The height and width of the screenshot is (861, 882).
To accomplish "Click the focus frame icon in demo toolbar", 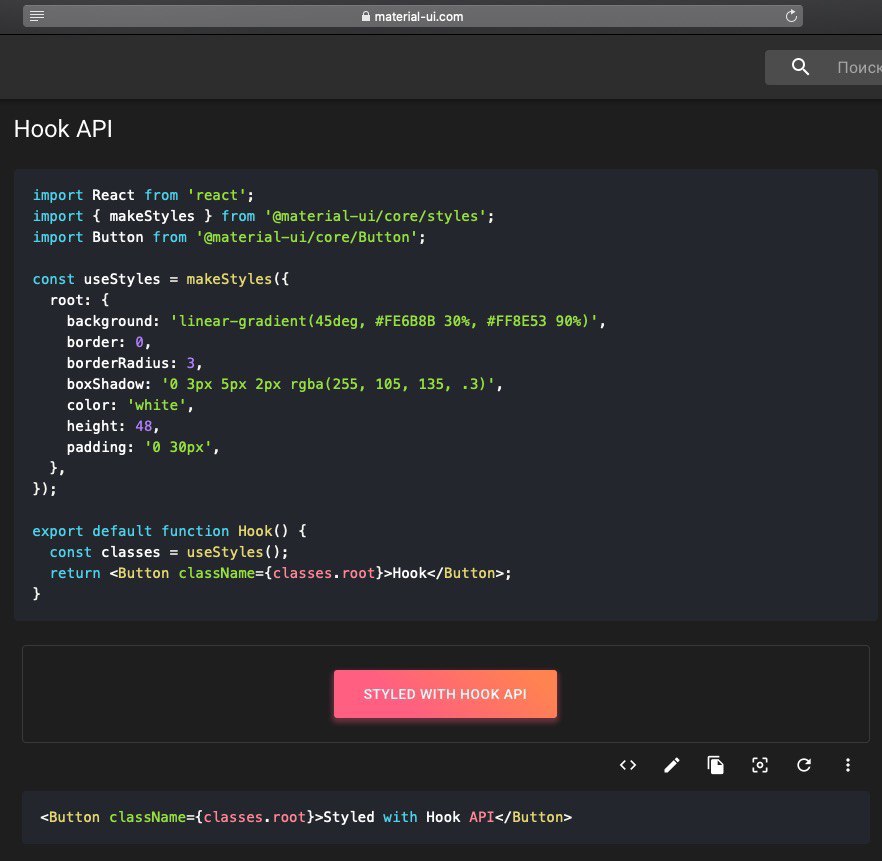I will [760, 765].
